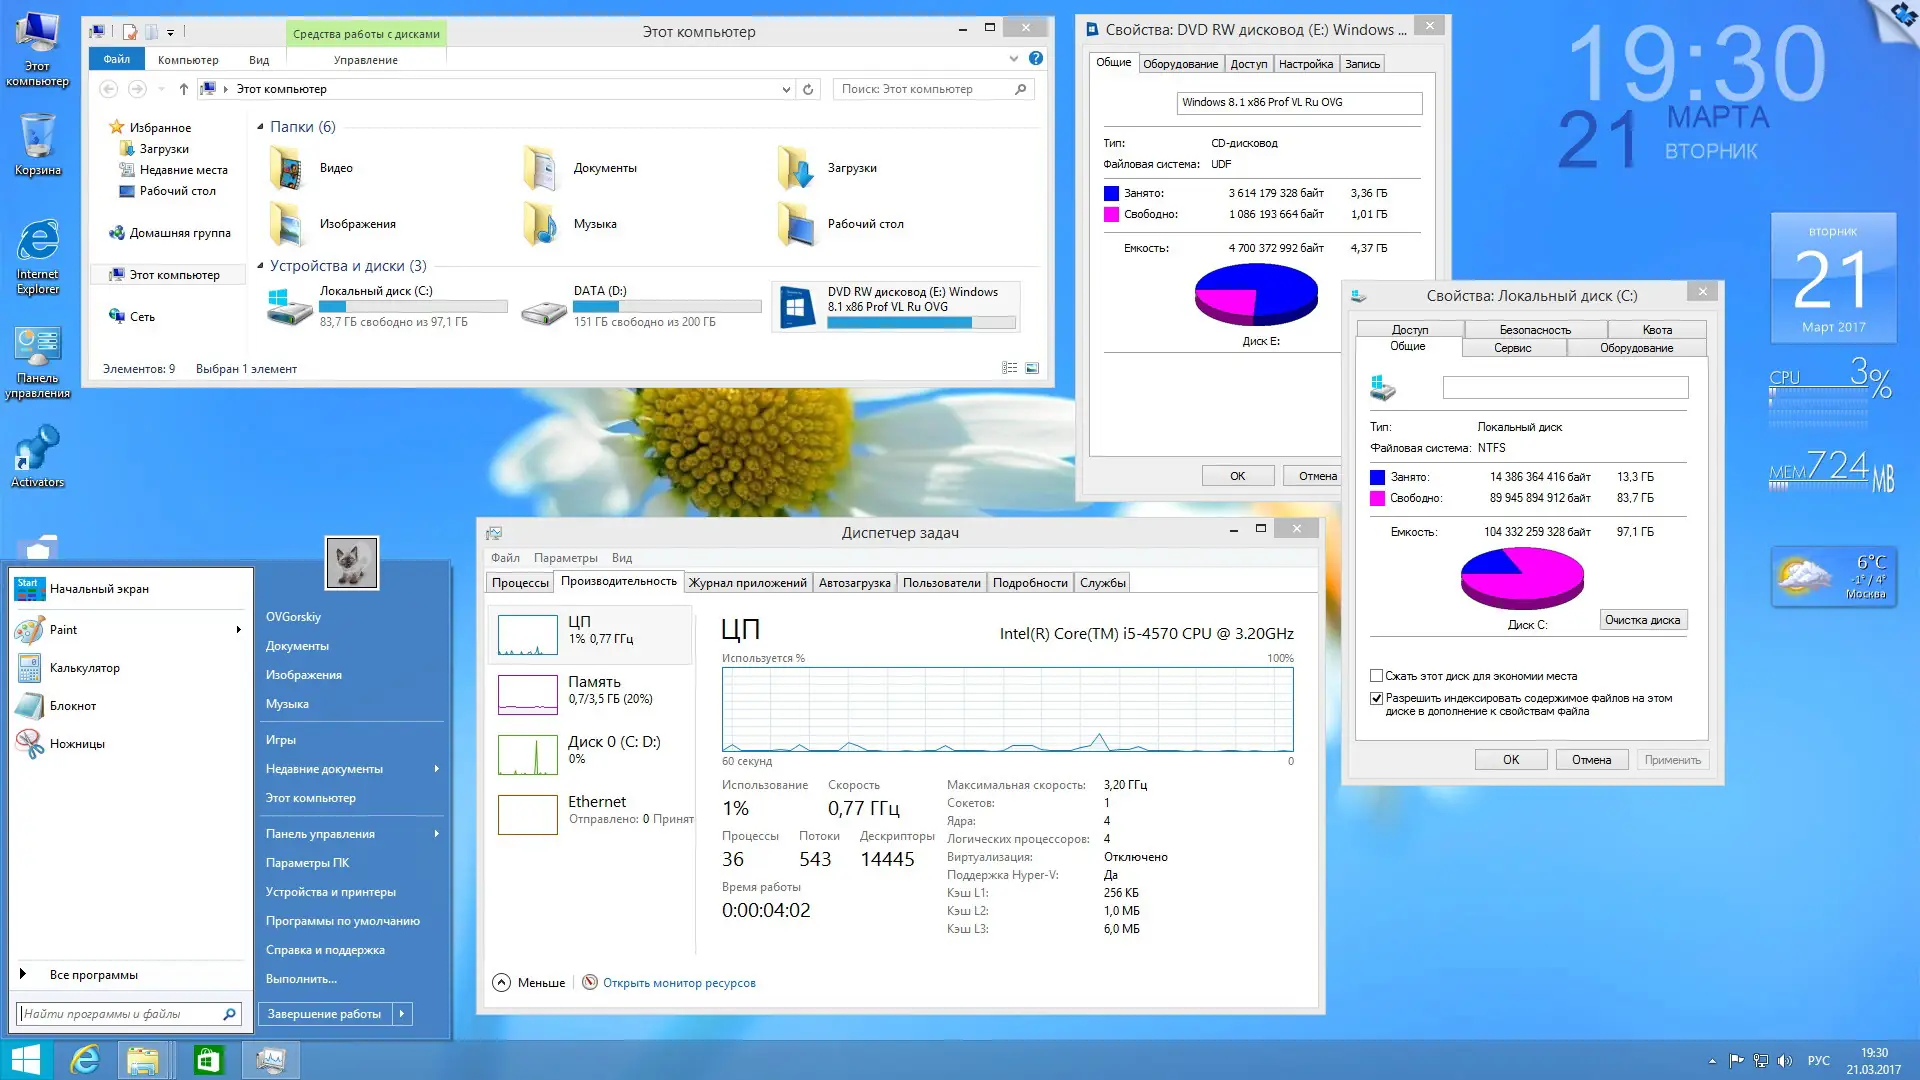Expand the Recent documents submenu
Screen dimensions: 1920x1080
pyautogui.click(x=436, y=769)
